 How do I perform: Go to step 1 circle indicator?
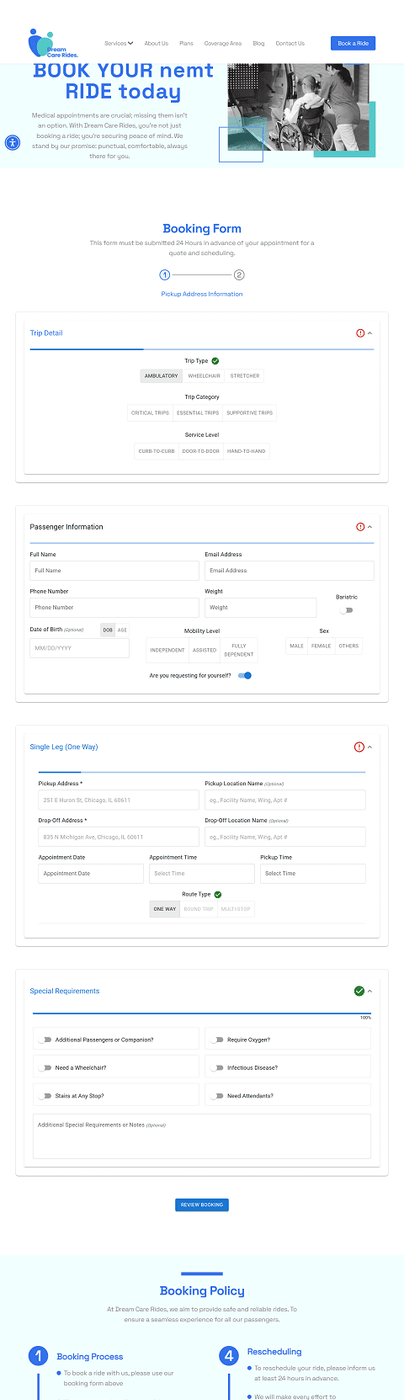[x=165, y=275]
